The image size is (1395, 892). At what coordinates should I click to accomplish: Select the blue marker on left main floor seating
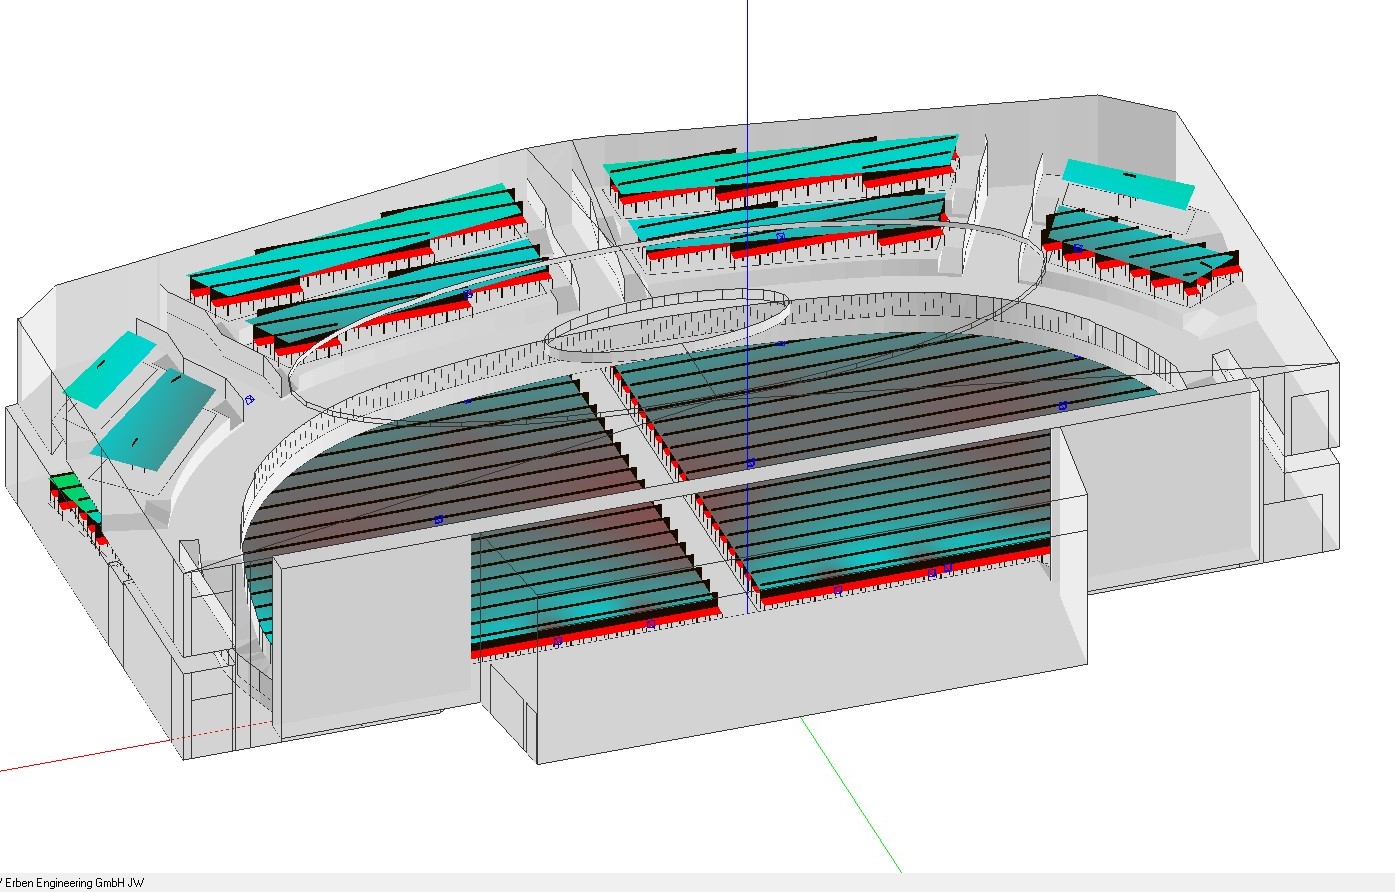click(x=438, y=520)
